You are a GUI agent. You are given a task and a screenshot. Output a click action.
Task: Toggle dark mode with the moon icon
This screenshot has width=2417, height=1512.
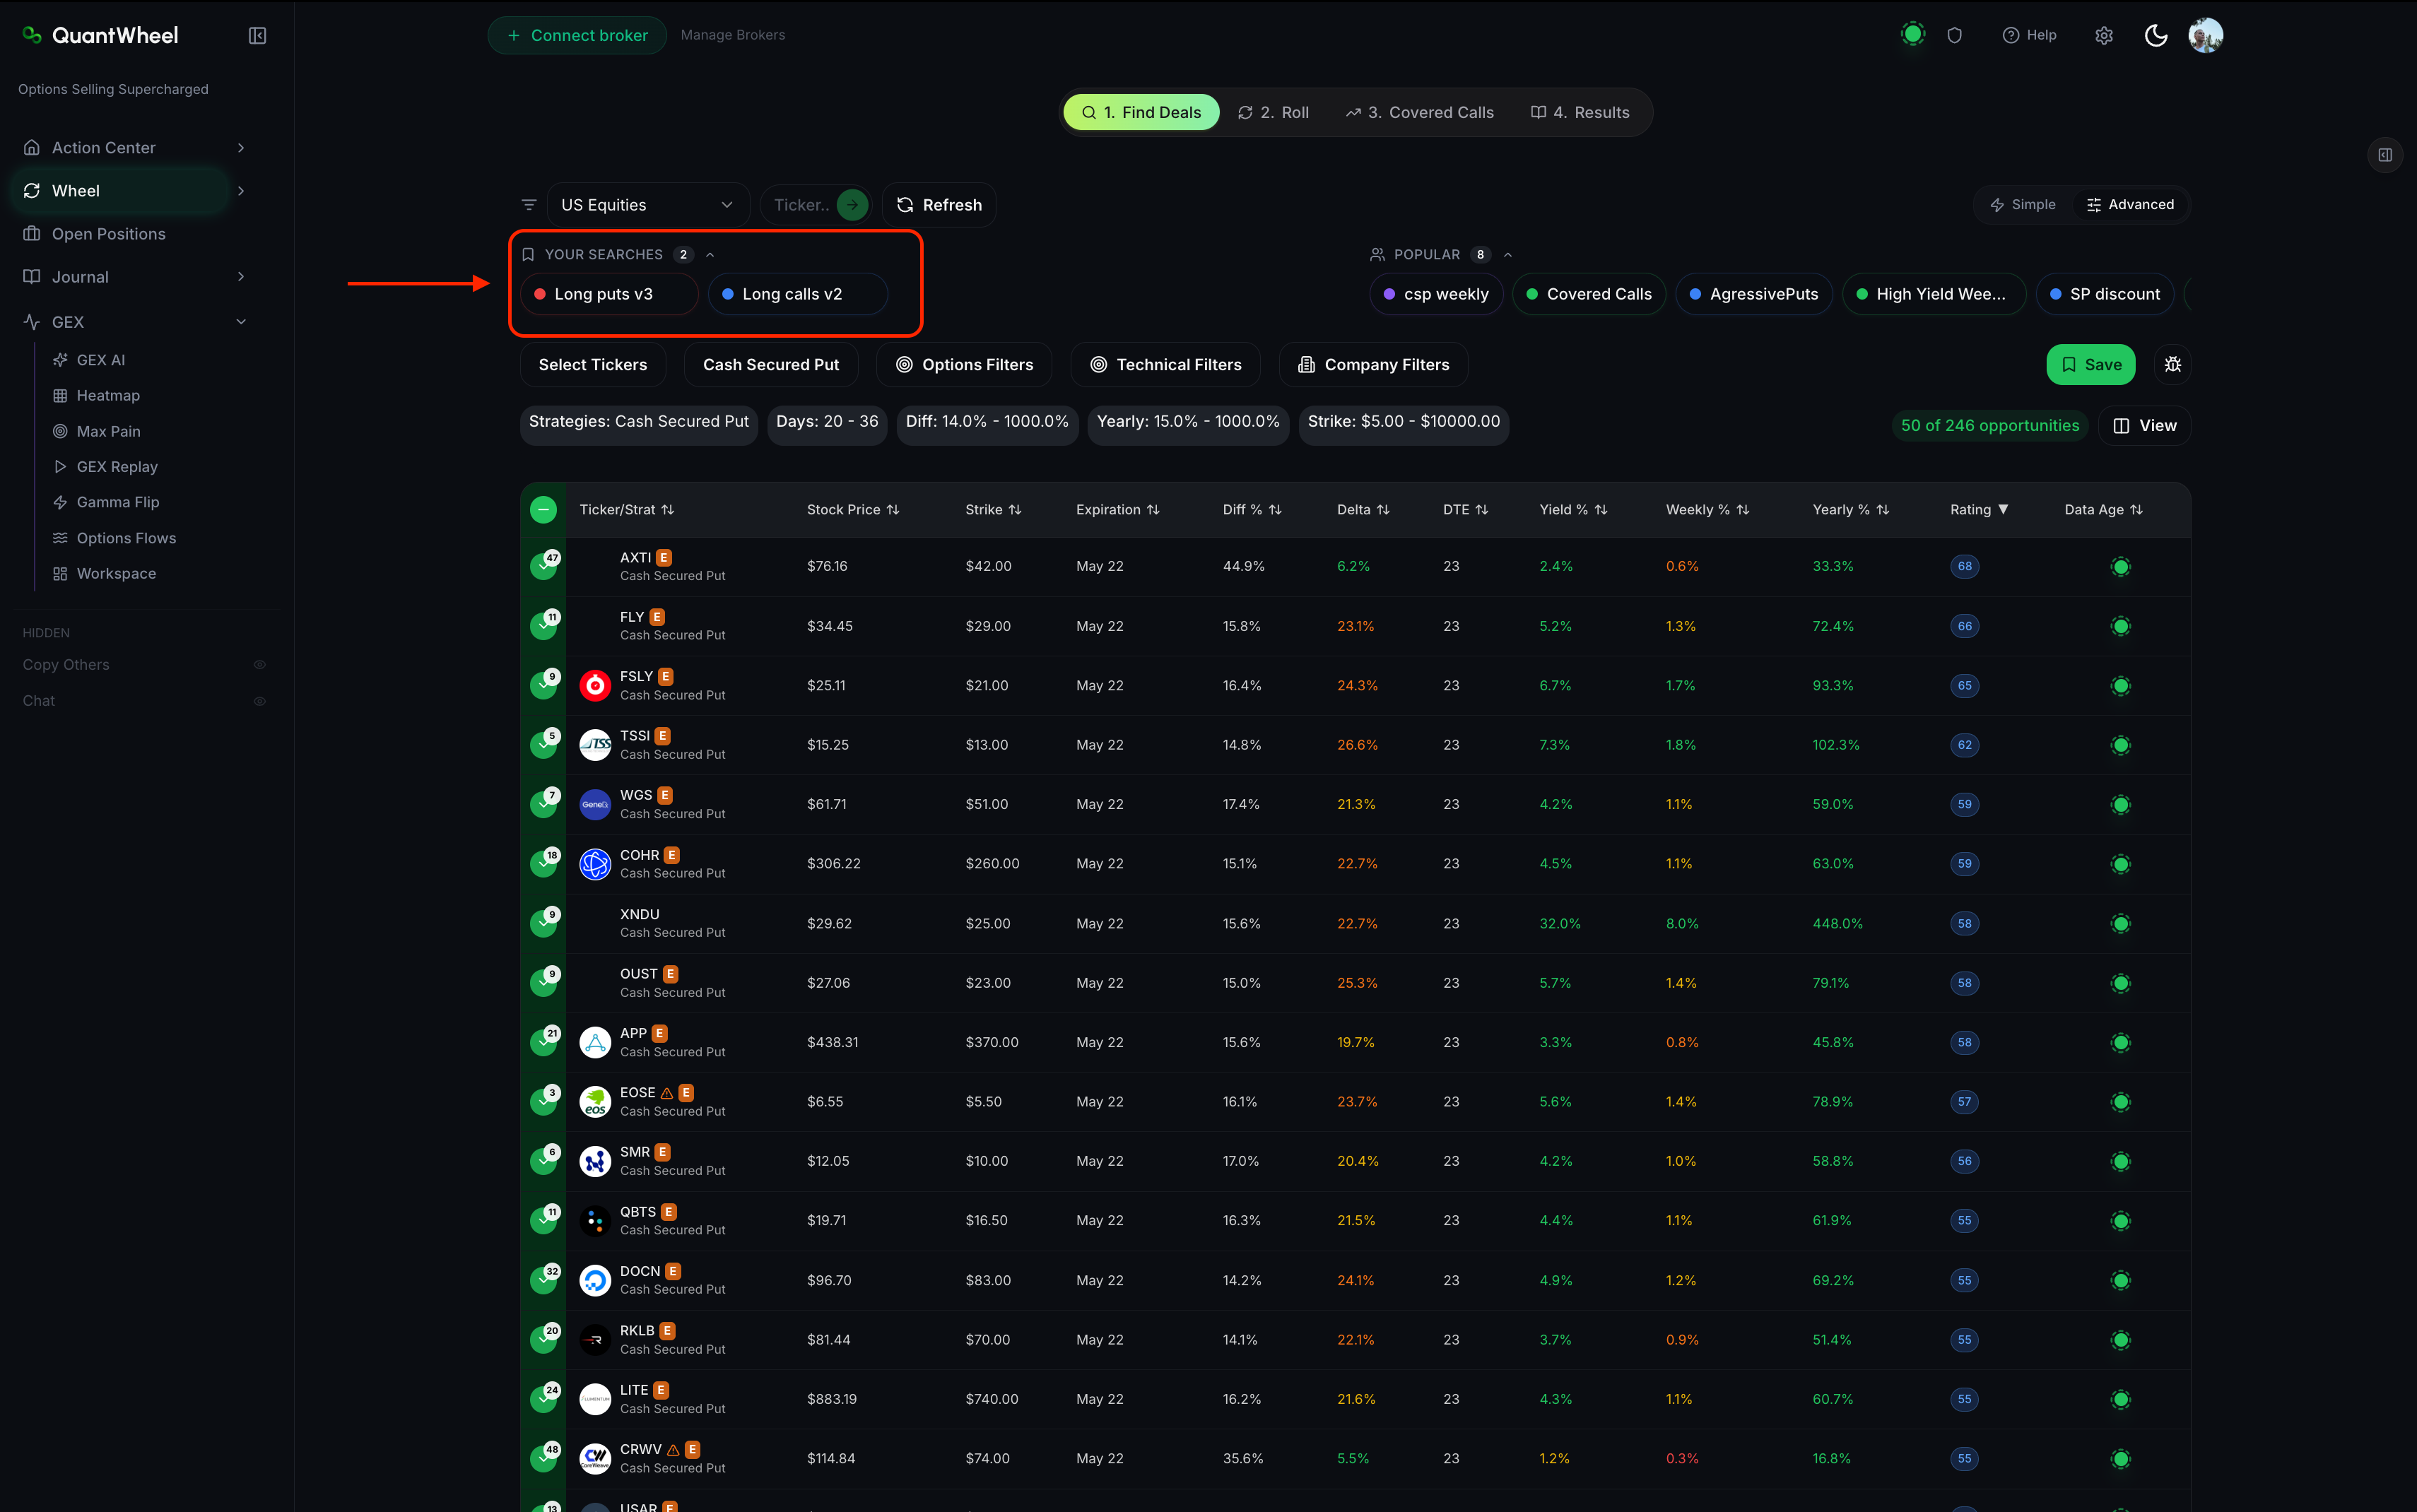point(2156,36)
